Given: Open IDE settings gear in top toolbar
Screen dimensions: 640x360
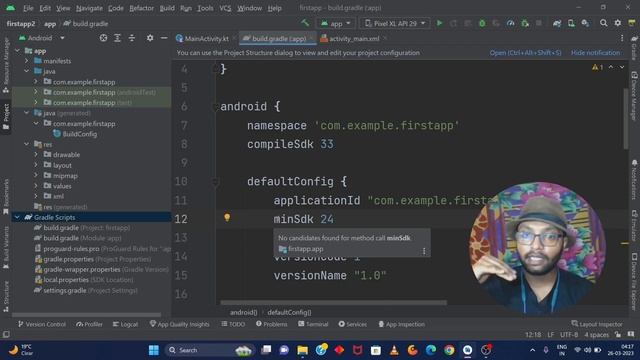Looking at the screenshot, I should pos(618,23).
